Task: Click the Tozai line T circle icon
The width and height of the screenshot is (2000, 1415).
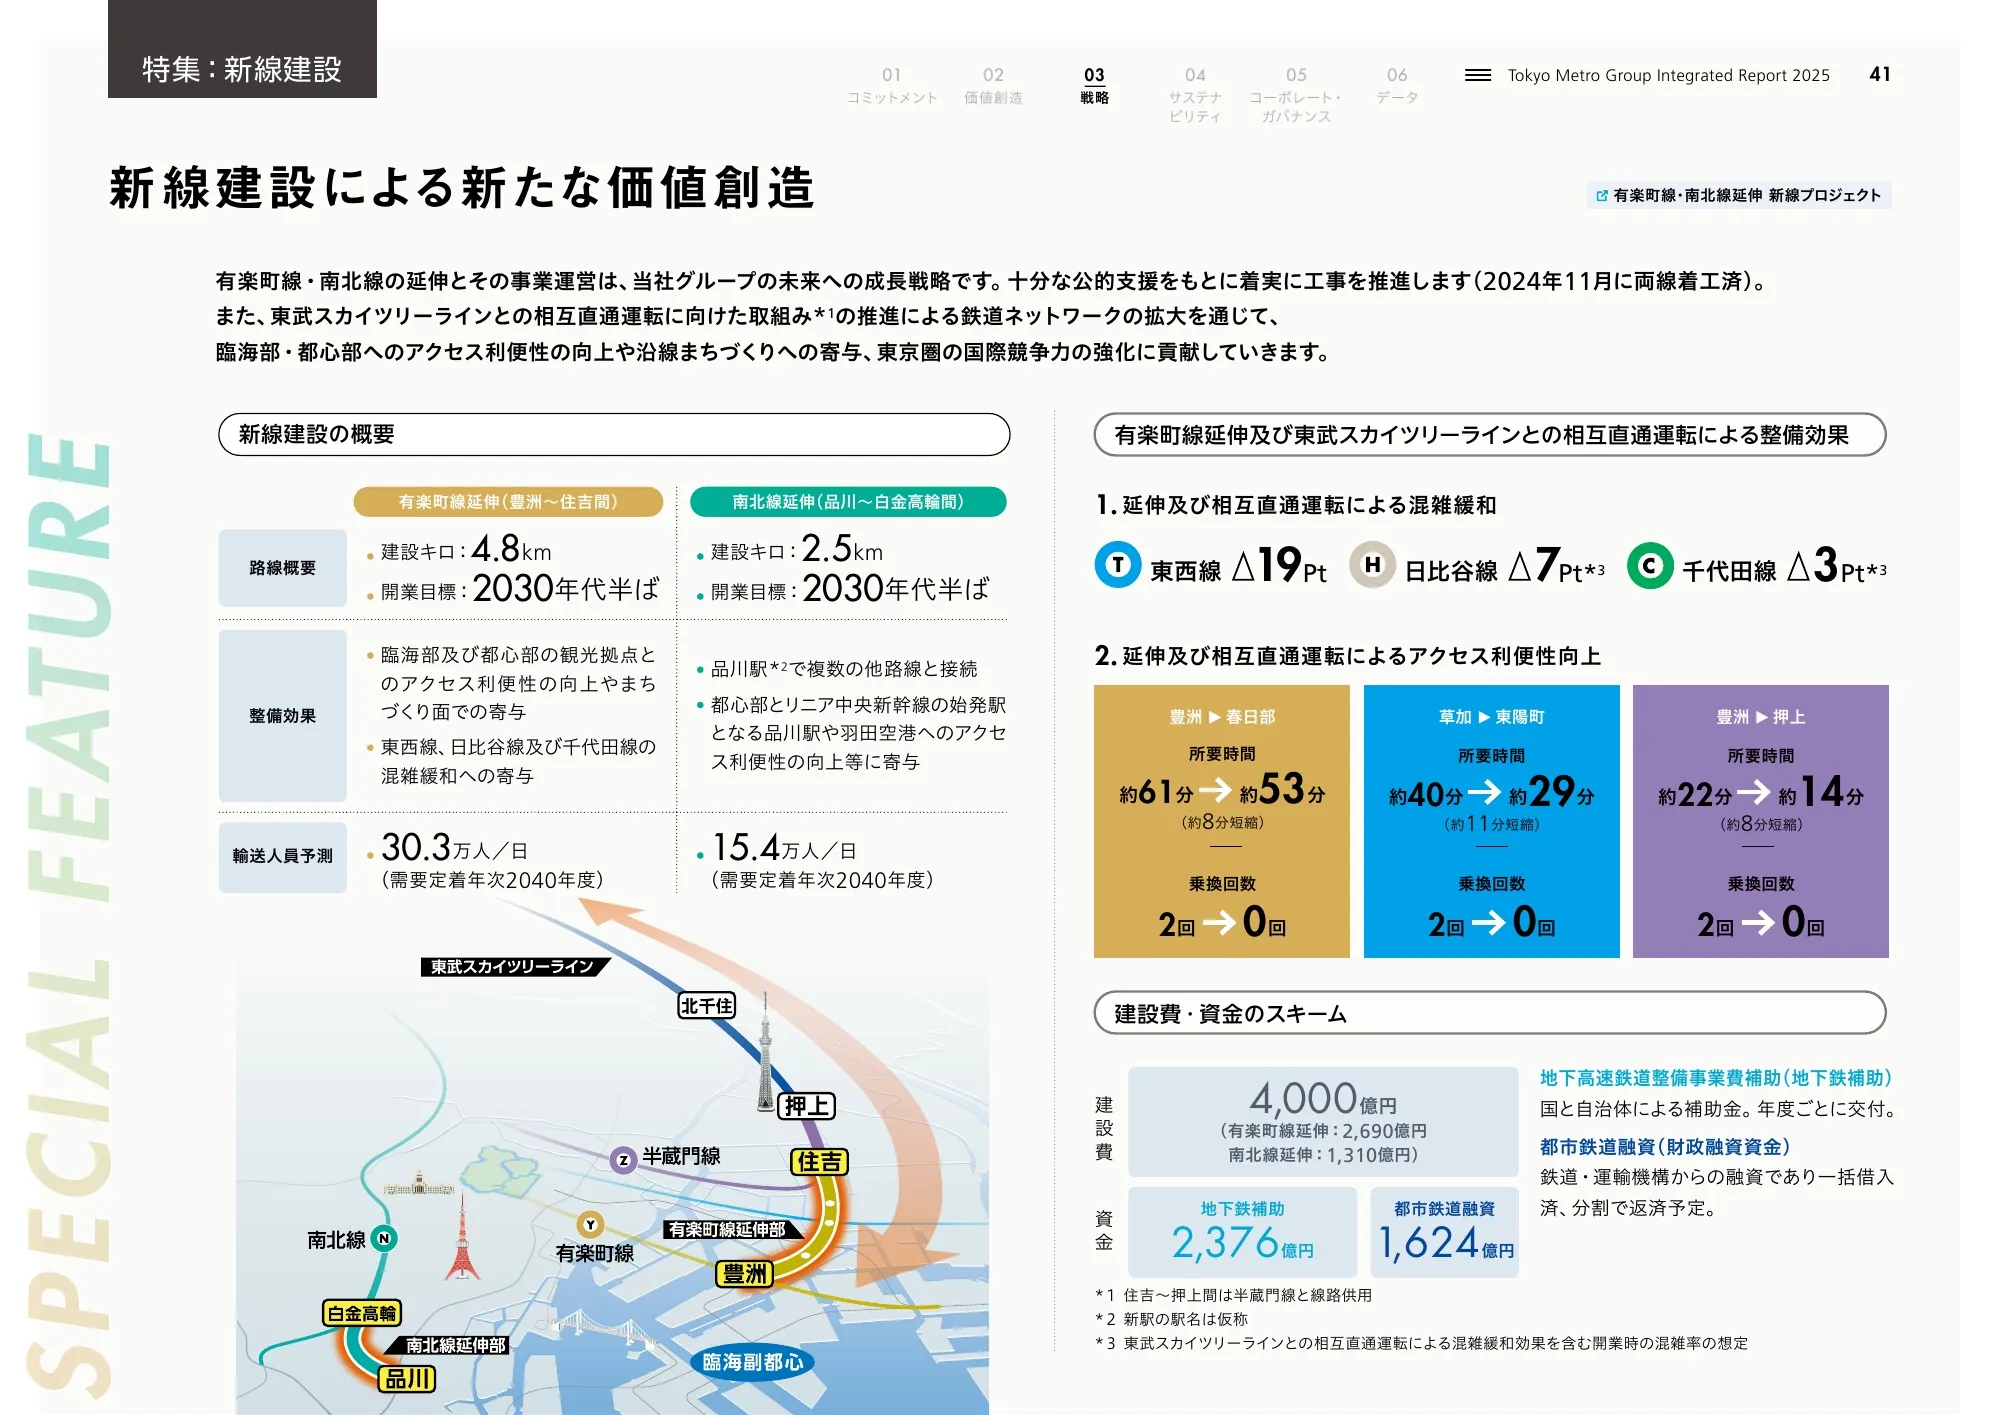Action: point(1118,565)
